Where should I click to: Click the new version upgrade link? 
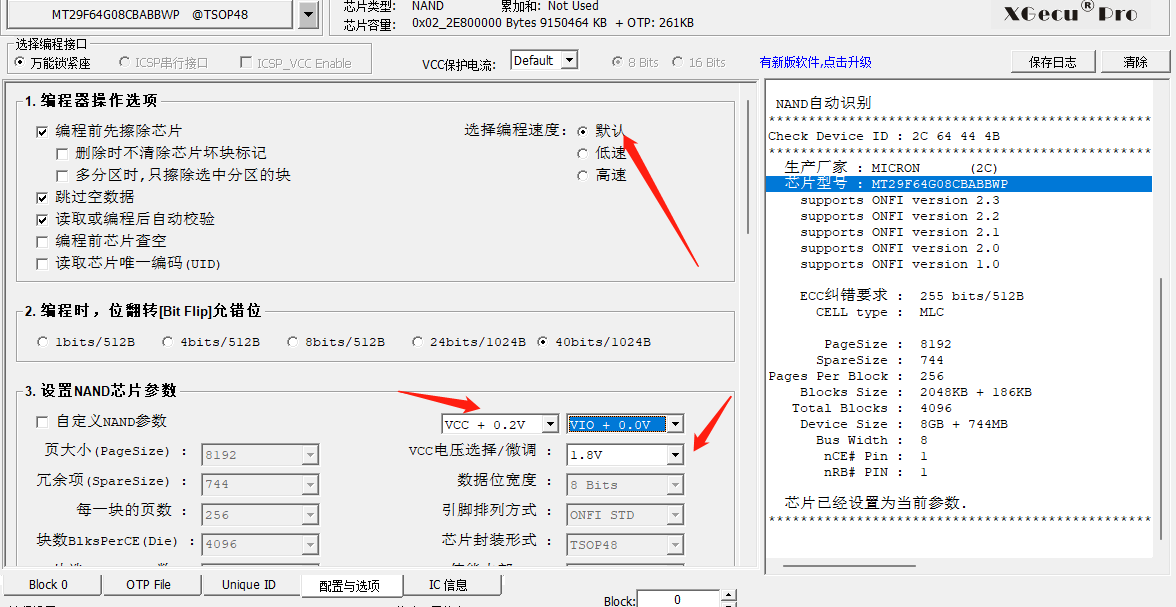point(815,62)
